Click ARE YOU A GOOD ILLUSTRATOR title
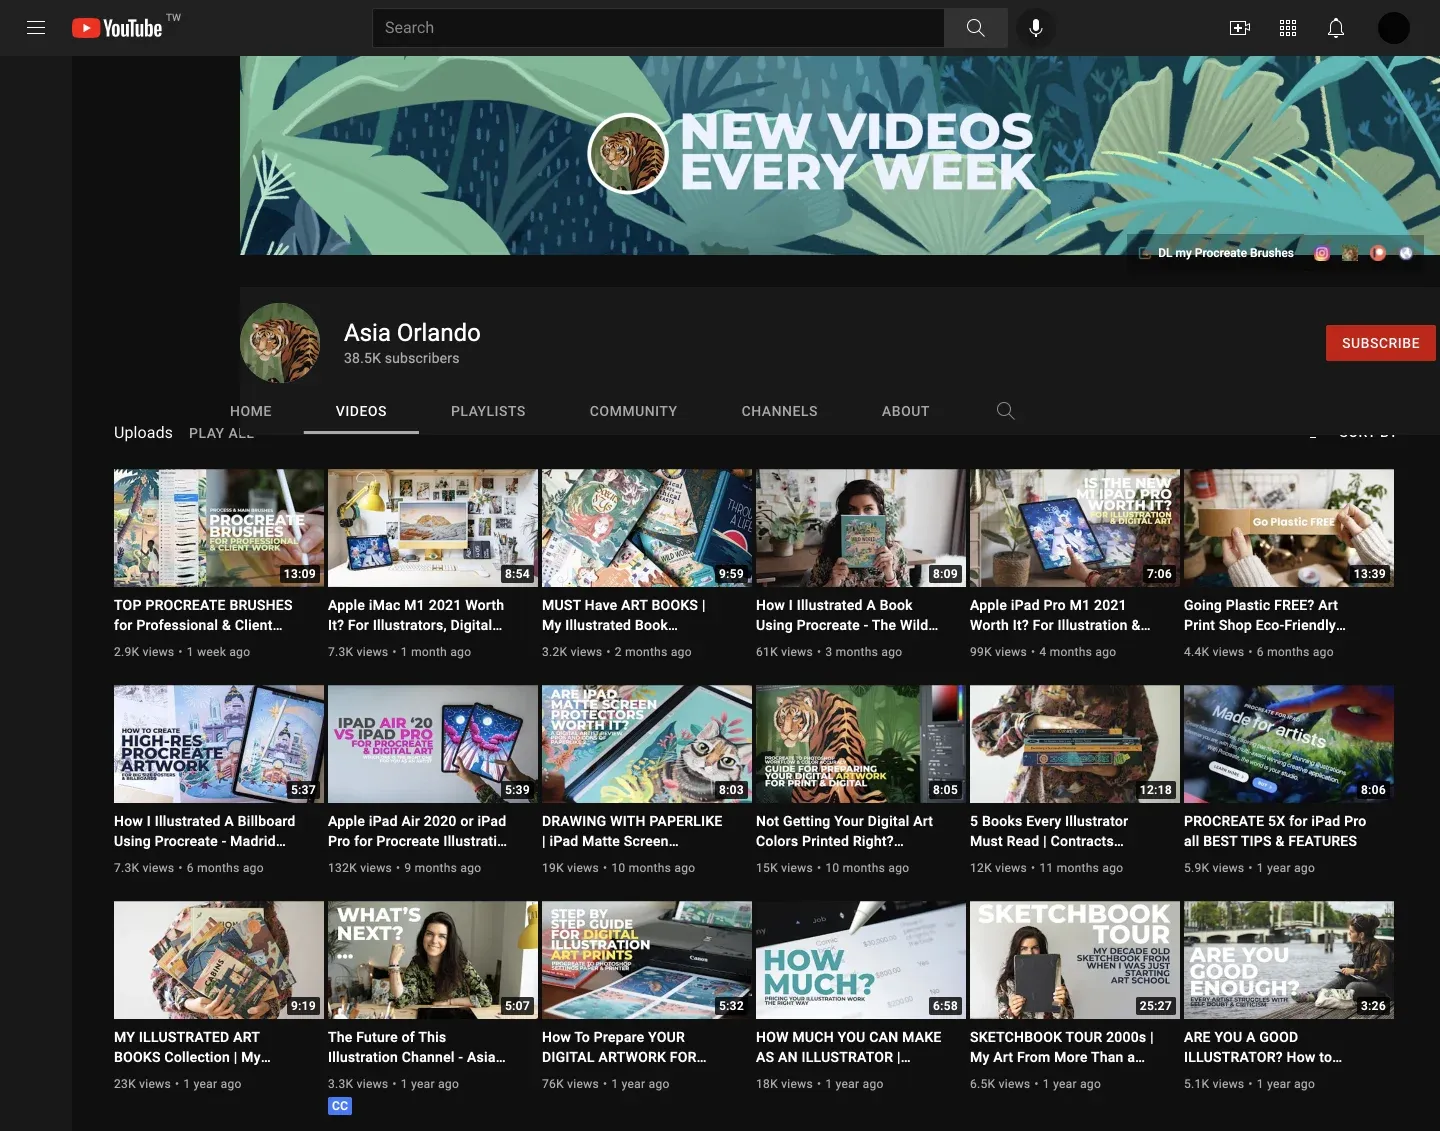Viewport: 1440px width, 1131px height. [1263, 1047]
